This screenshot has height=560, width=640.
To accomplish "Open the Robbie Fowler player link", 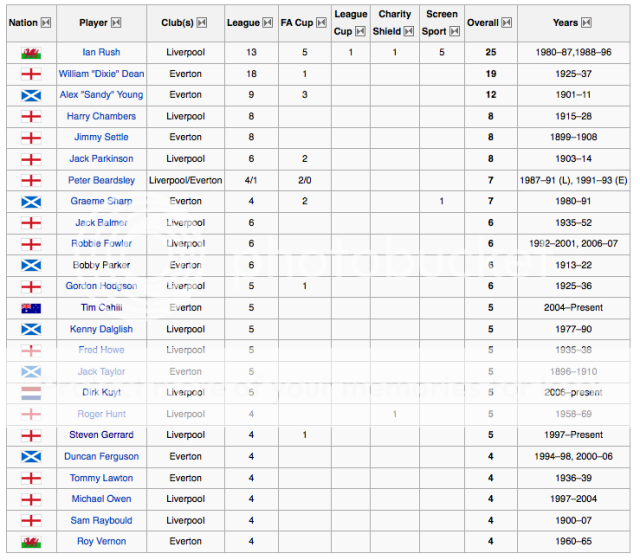I will click(101, 244).
